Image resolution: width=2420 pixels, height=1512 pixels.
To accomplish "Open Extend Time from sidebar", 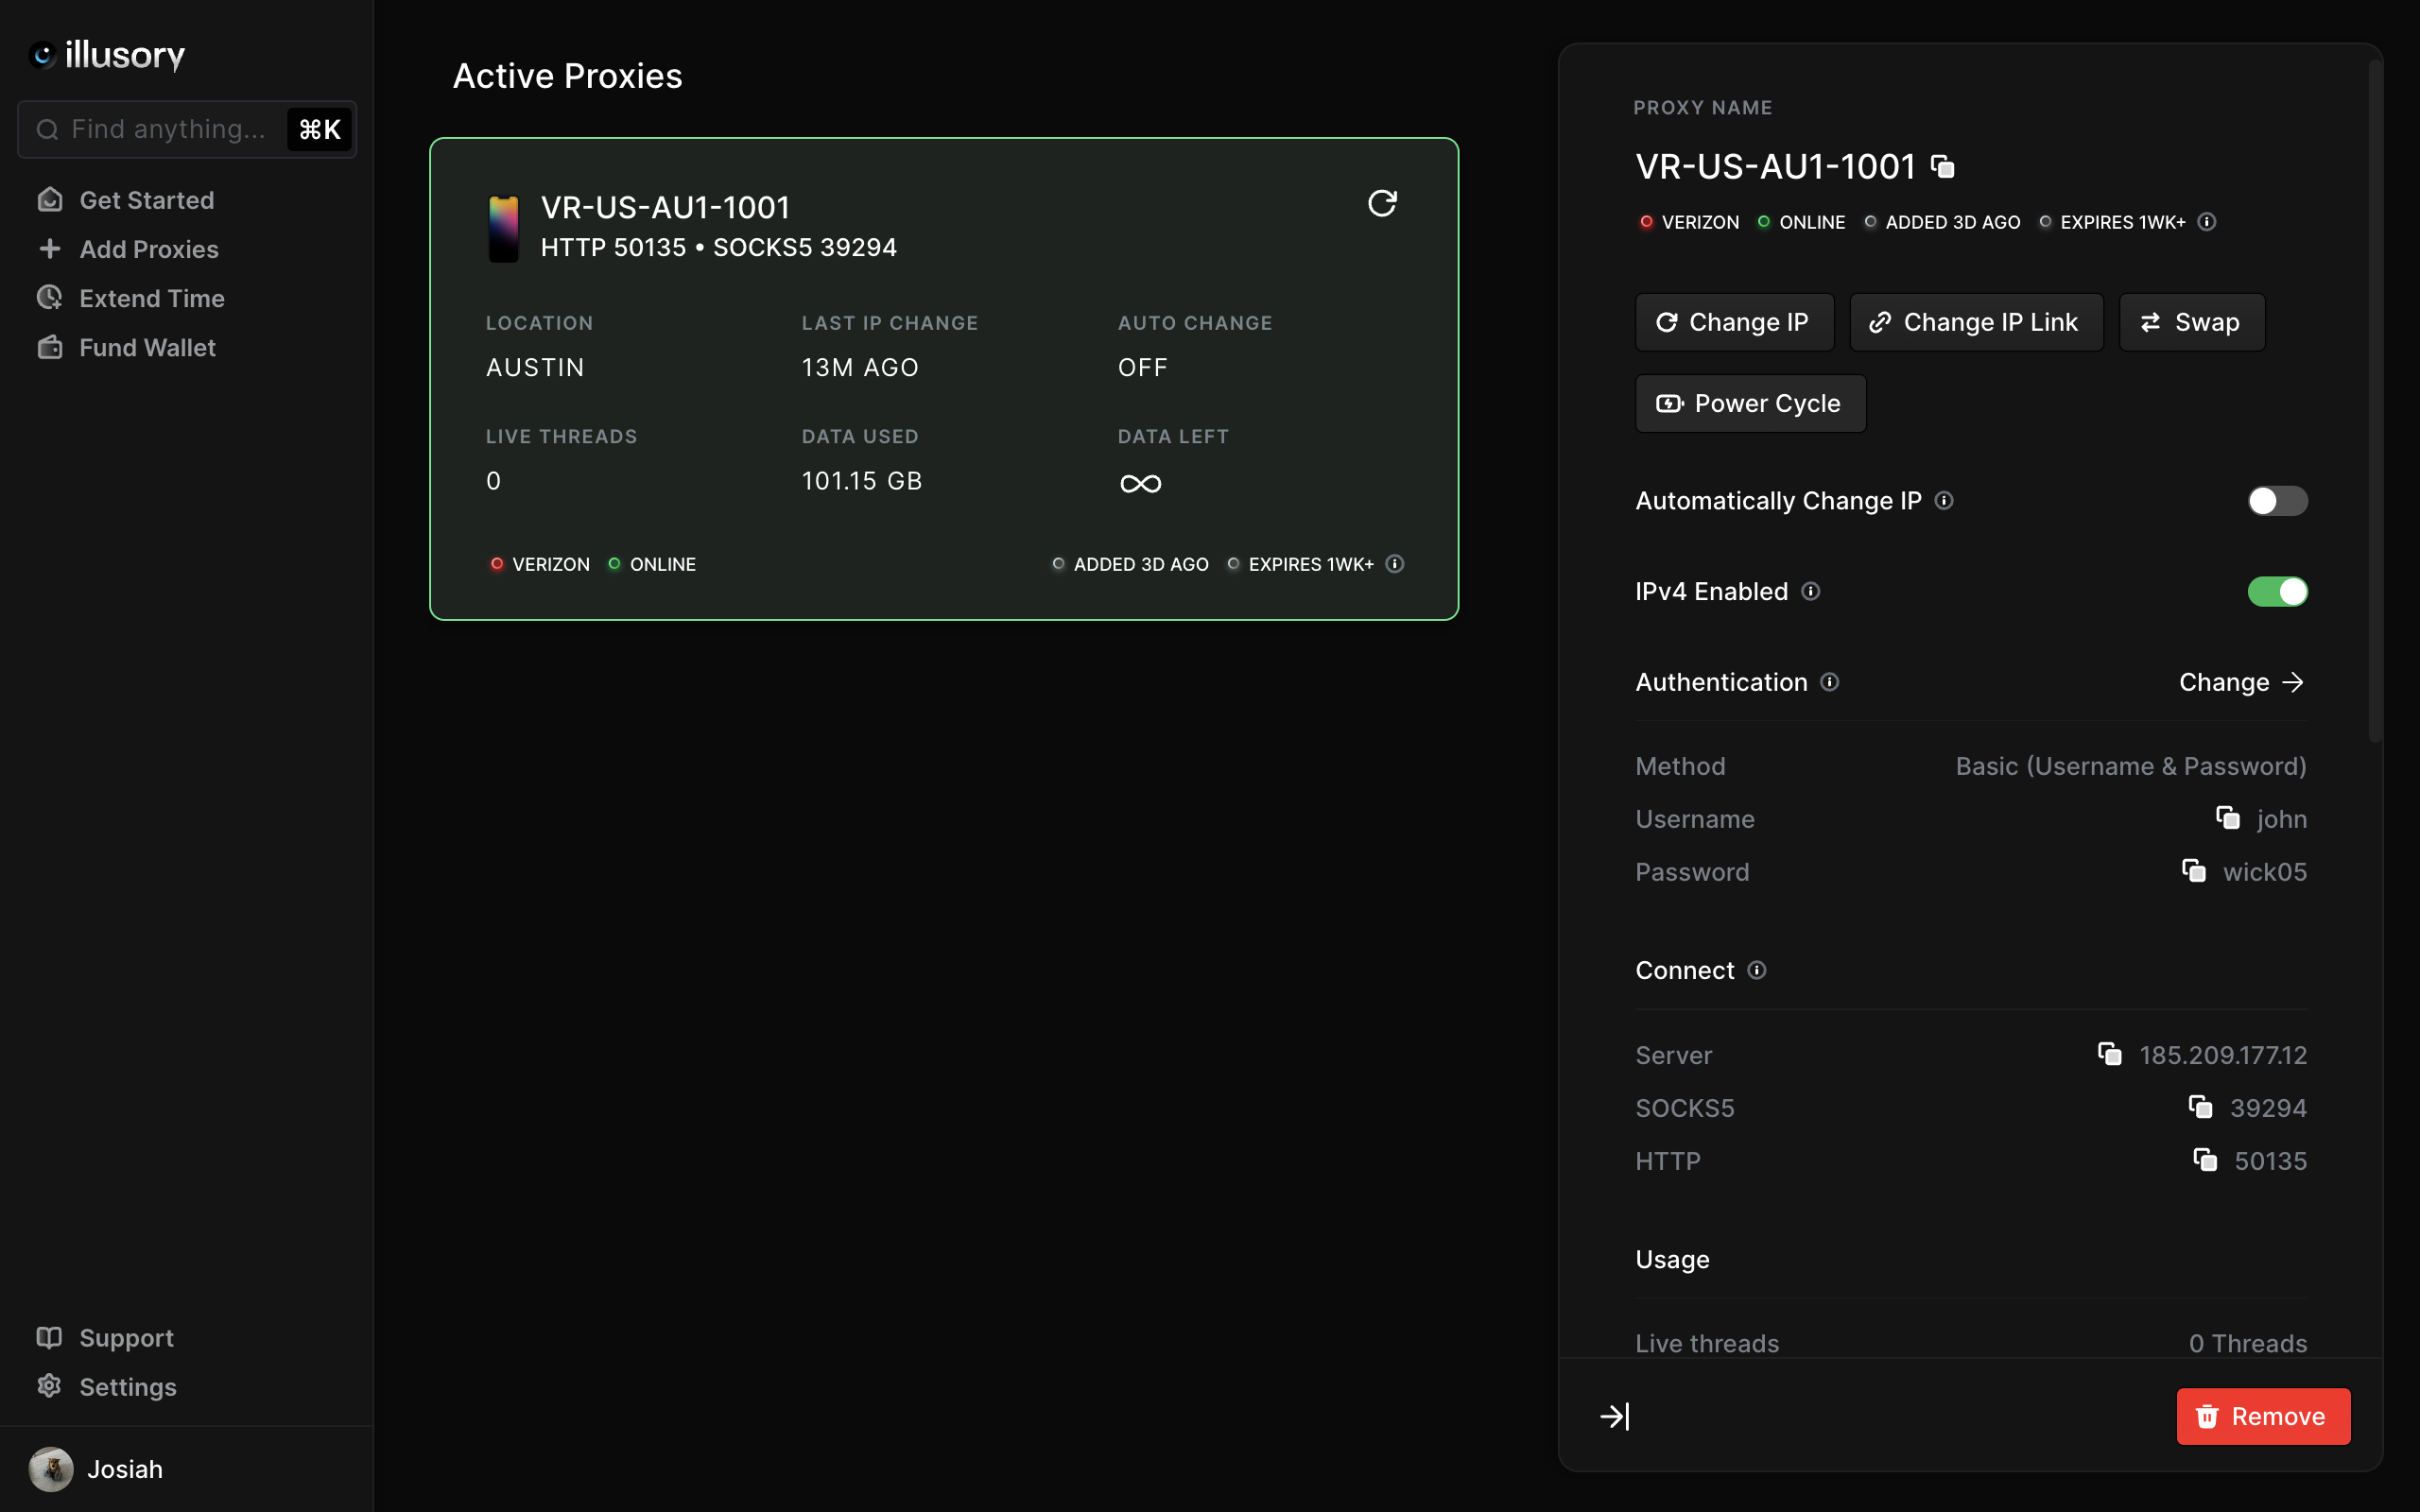I will (151, 296).
